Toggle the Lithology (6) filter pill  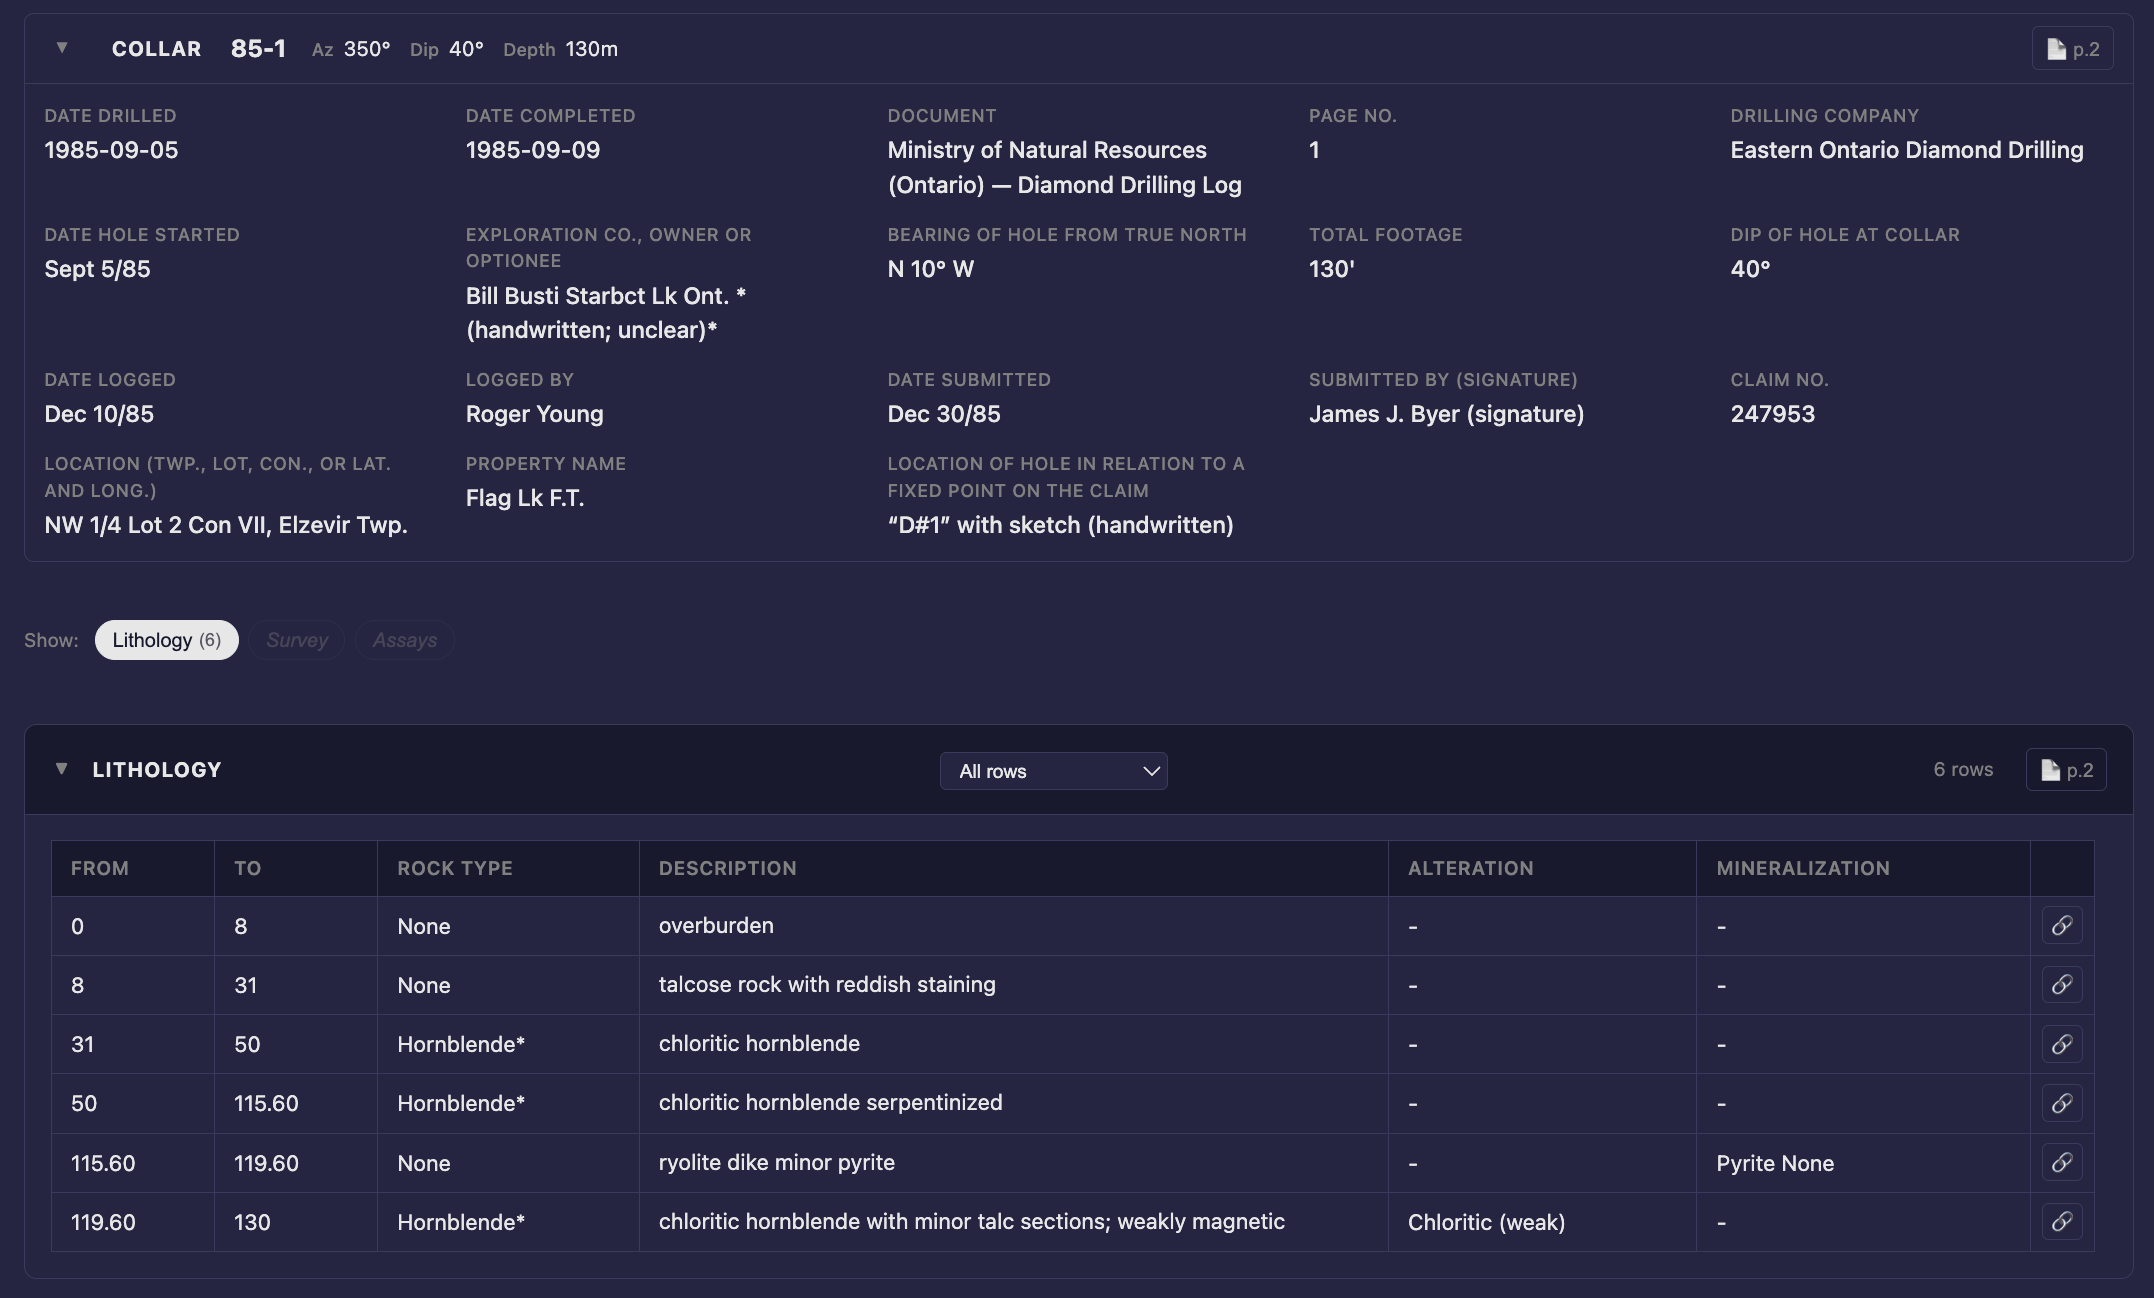[166, 640]
